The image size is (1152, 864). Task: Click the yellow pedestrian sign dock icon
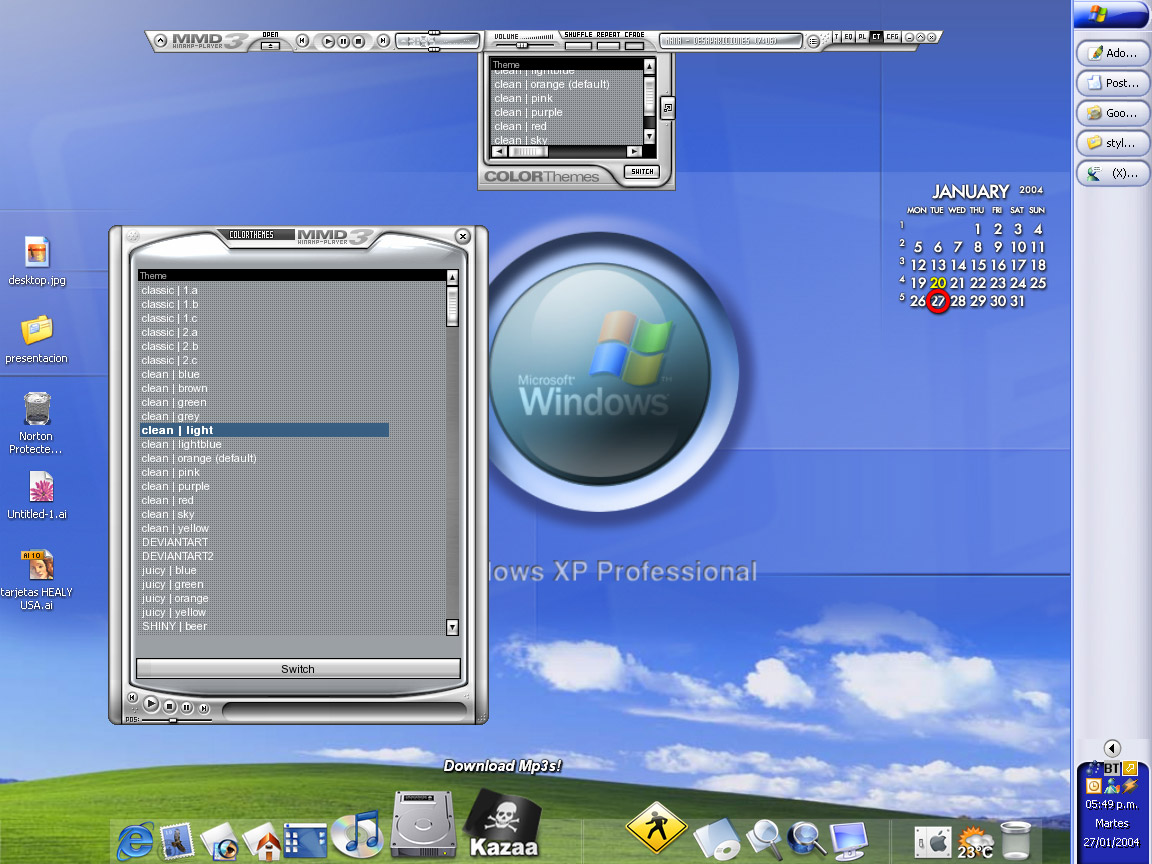[x=656, y=827]
